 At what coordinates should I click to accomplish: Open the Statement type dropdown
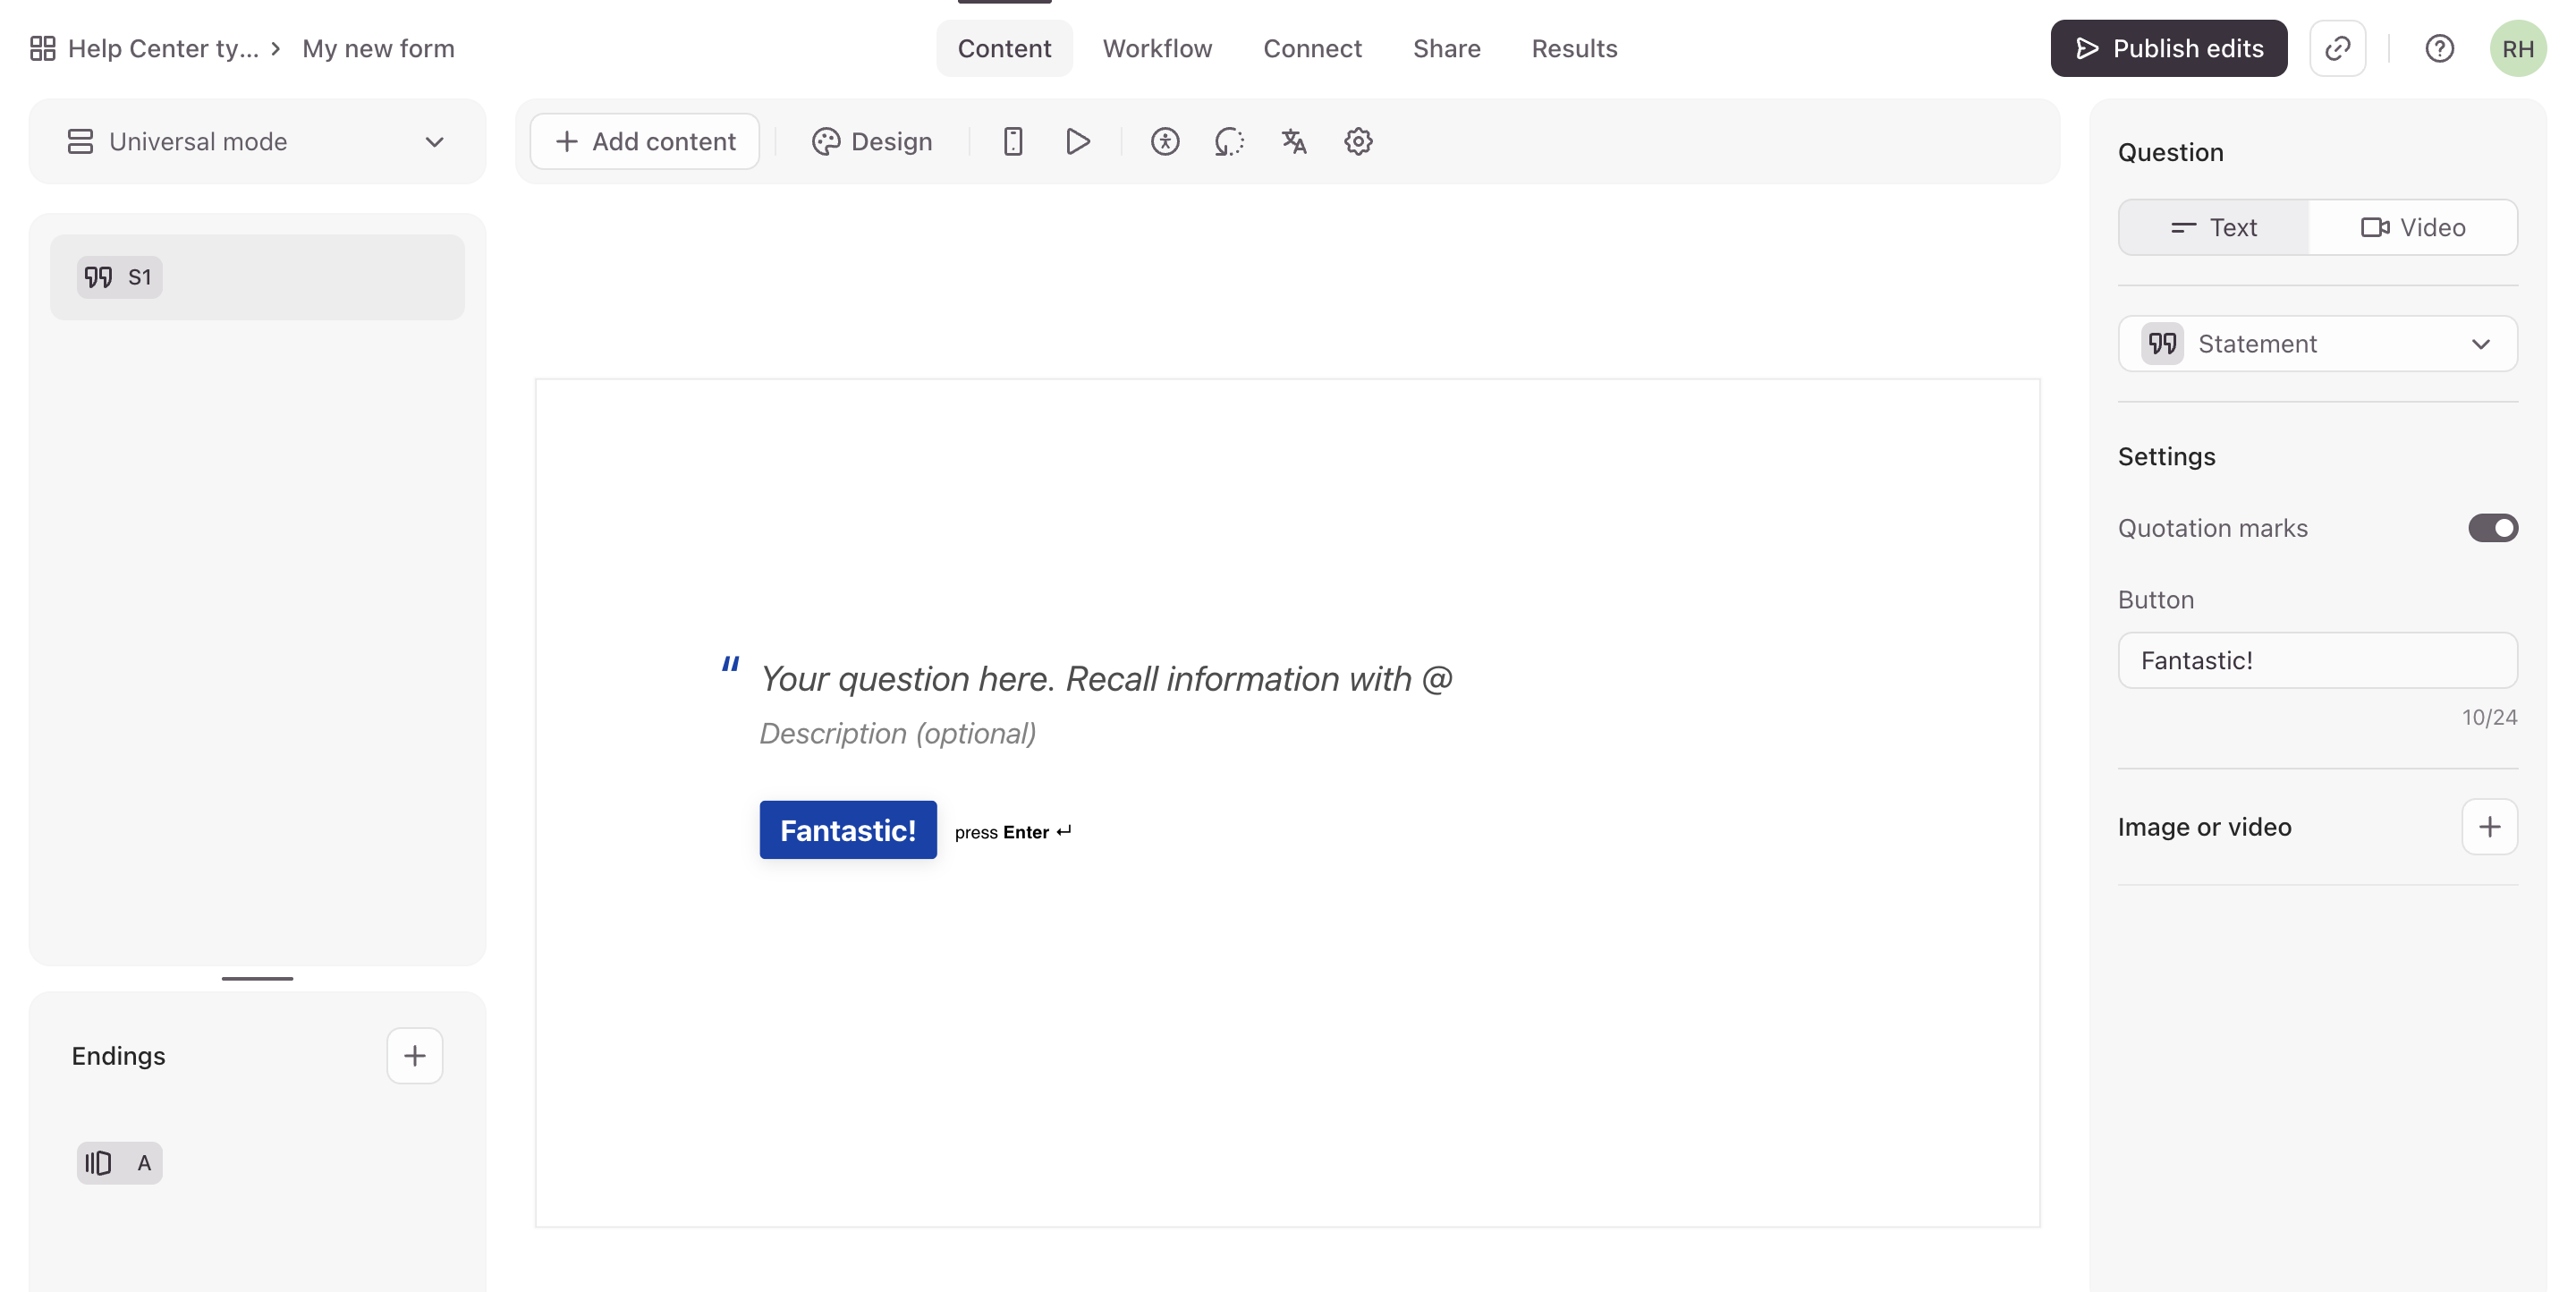pos(2317,344)
